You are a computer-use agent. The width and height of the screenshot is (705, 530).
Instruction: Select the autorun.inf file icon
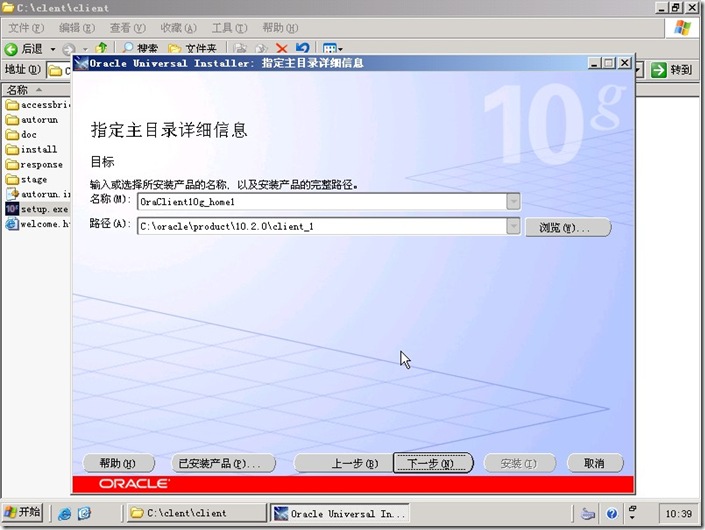(x=12, y=194)
